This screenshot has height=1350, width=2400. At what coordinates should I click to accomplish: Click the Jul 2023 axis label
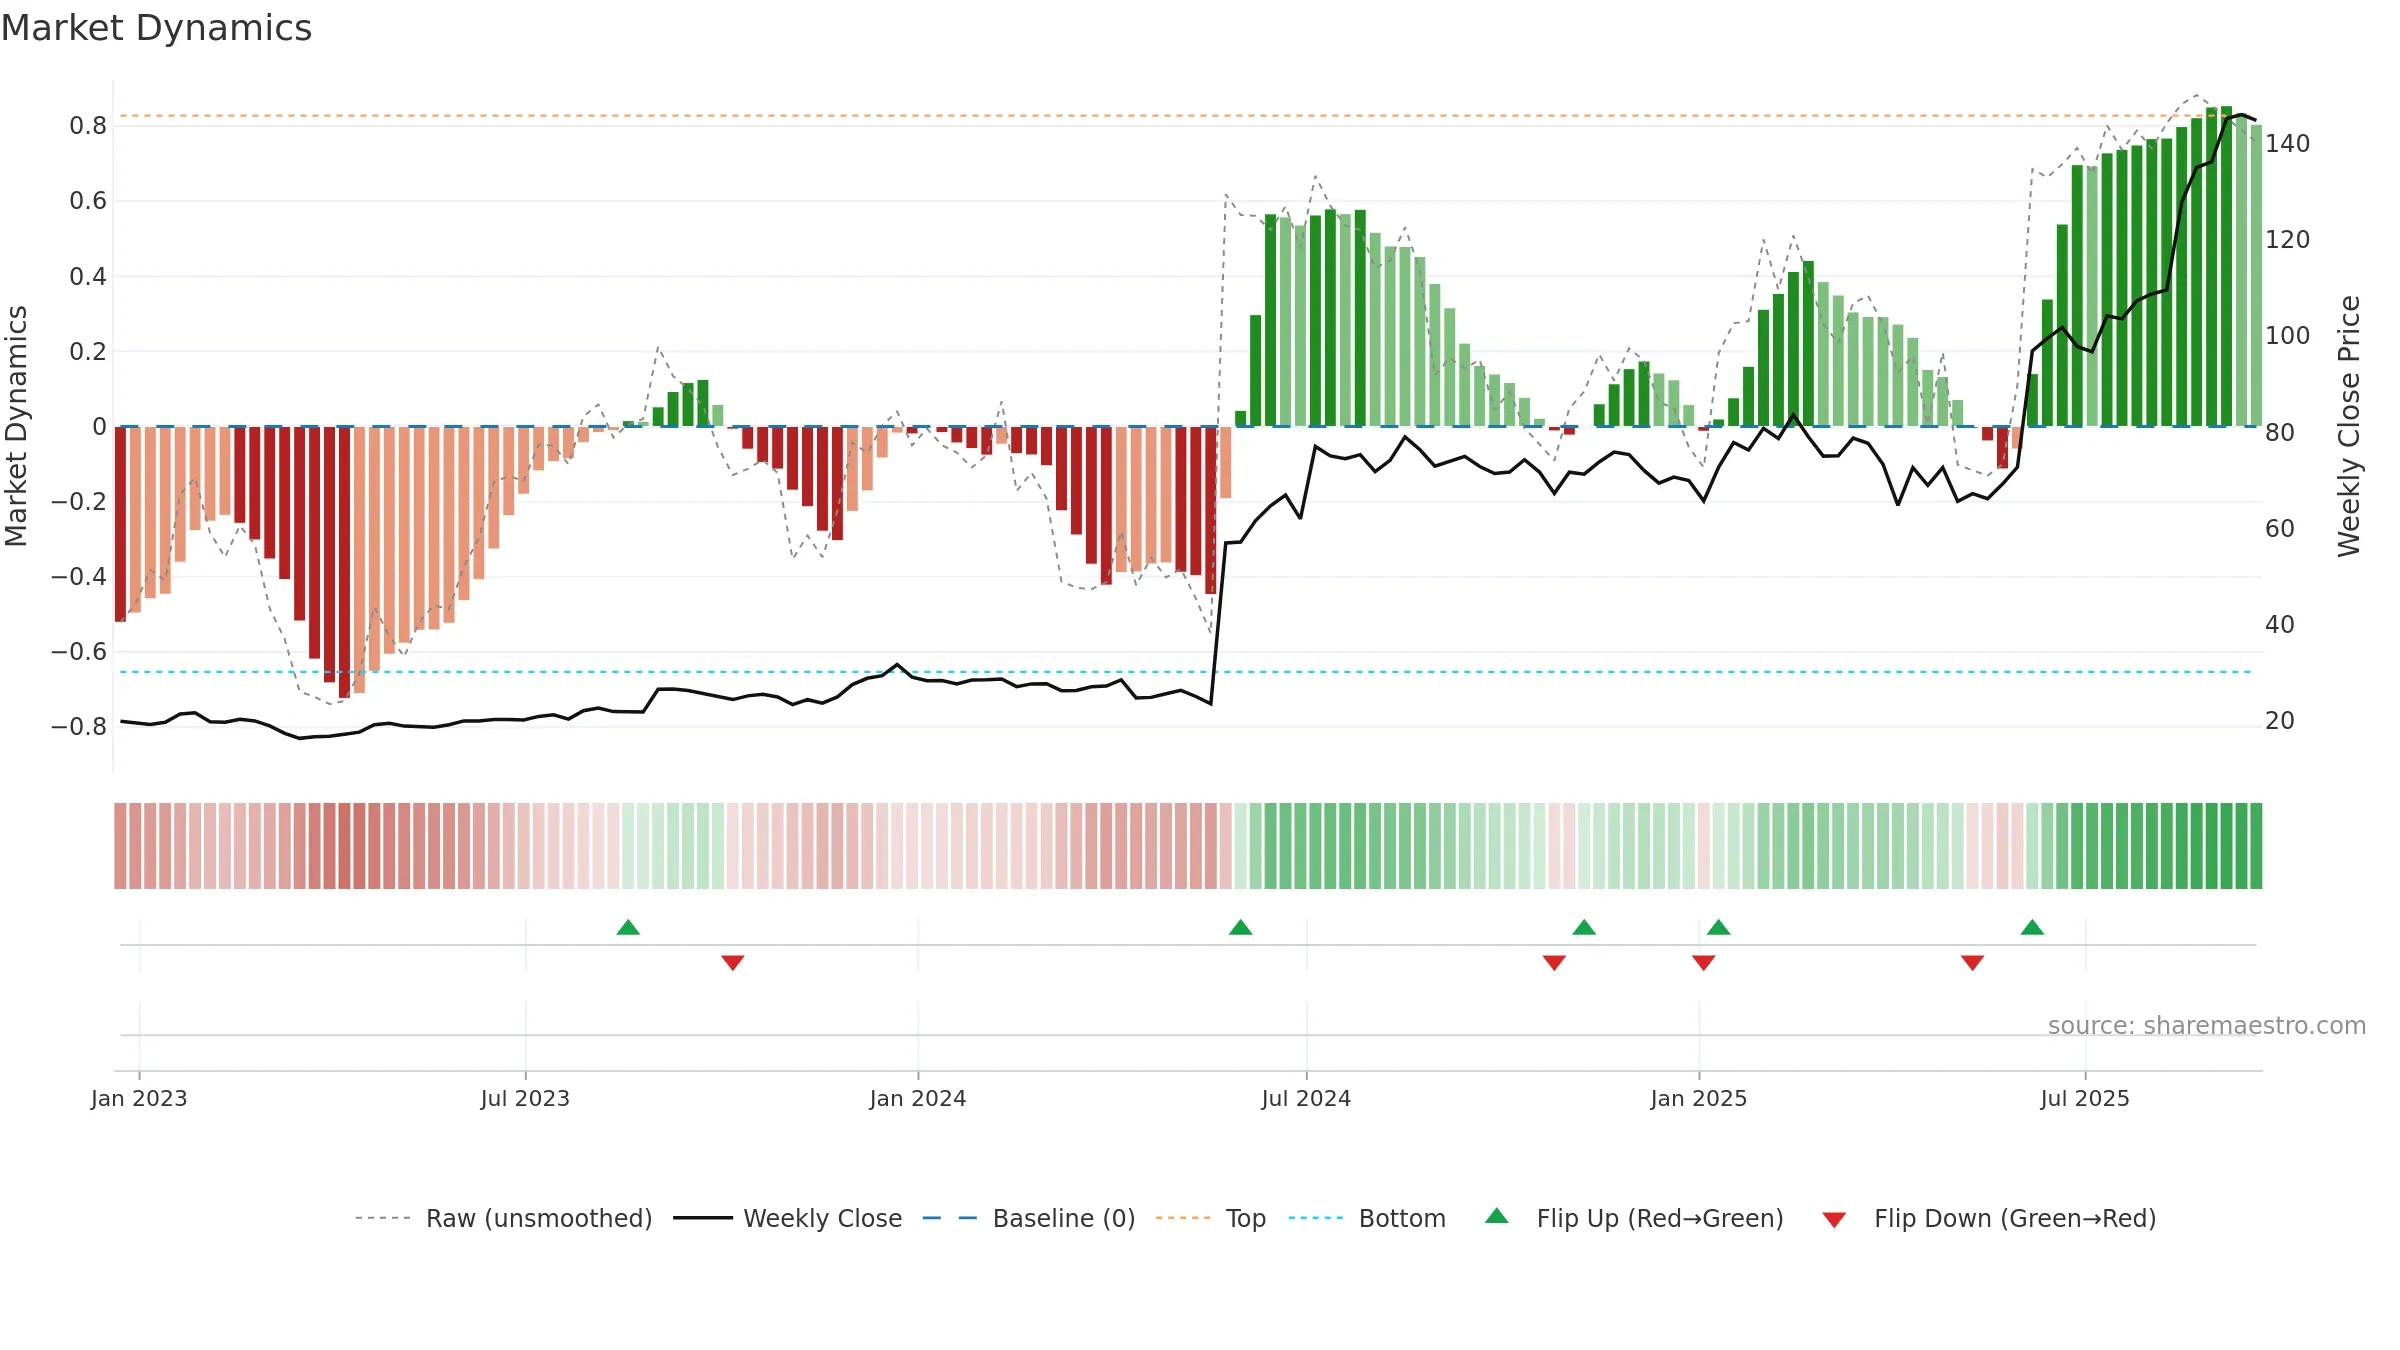point(525,1098)
